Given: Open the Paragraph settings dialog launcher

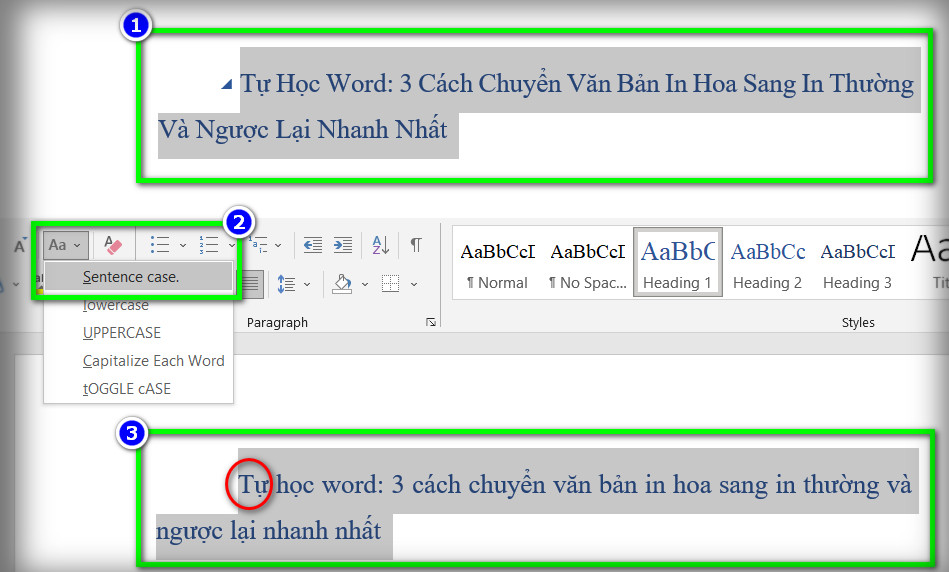Looking at the screenshot, I should [x=431, y=323].
